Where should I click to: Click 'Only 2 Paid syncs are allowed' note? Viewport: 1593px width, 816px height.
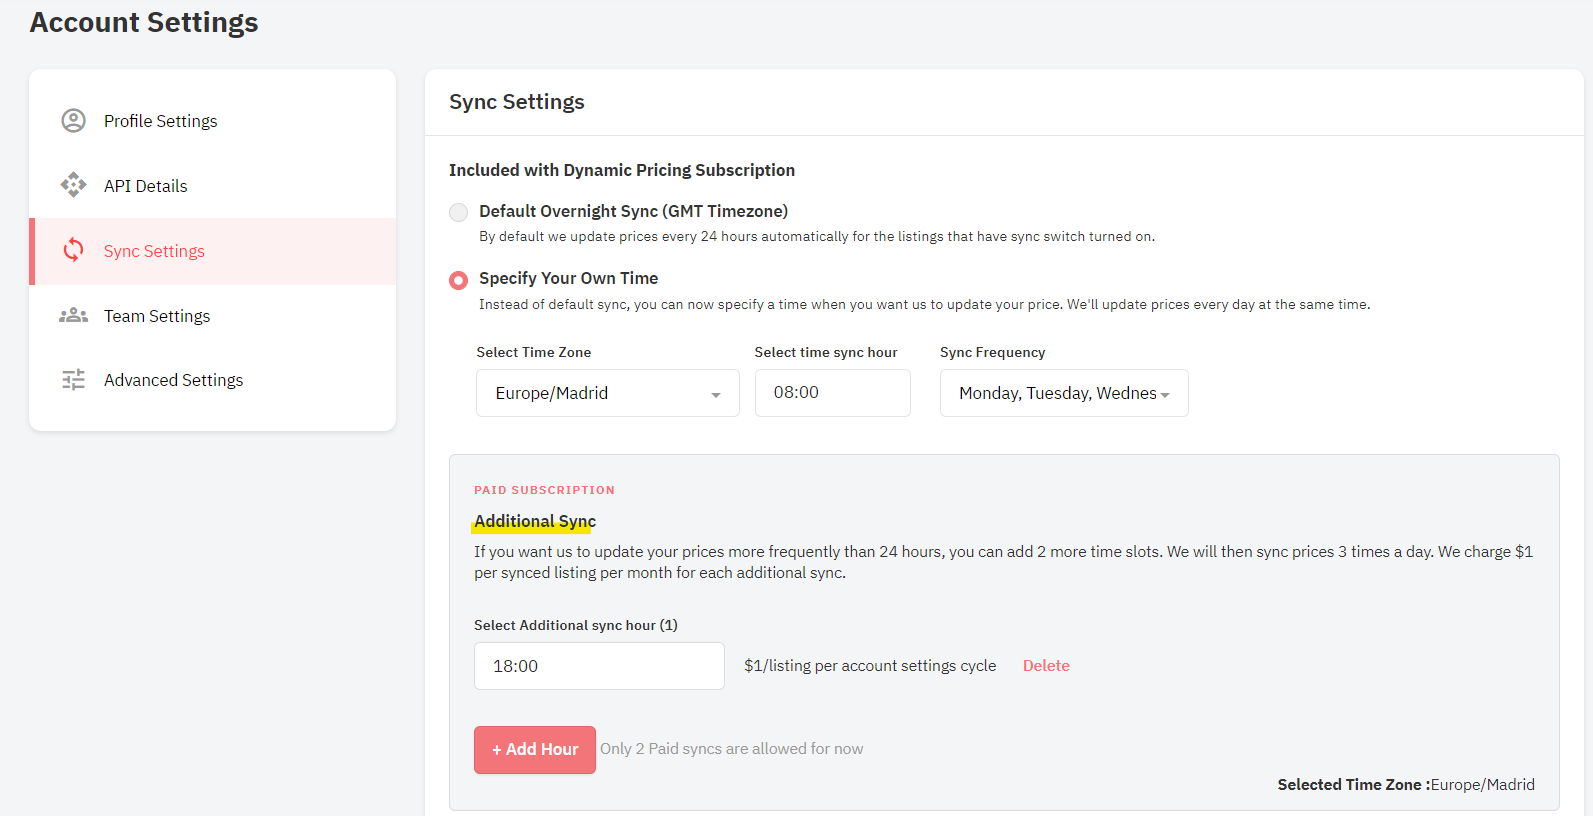(732, 749)
